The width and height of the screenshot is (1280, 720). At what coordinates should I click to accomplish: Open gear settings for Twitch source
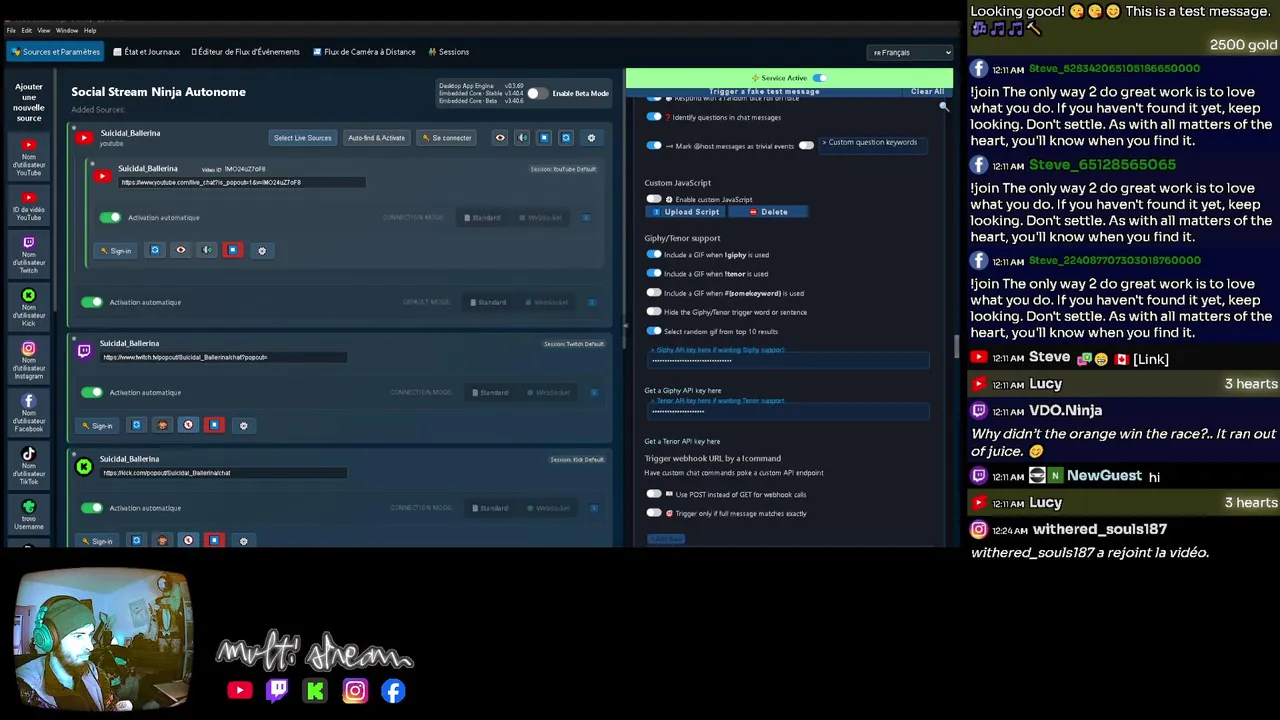(x=243, y=426)
